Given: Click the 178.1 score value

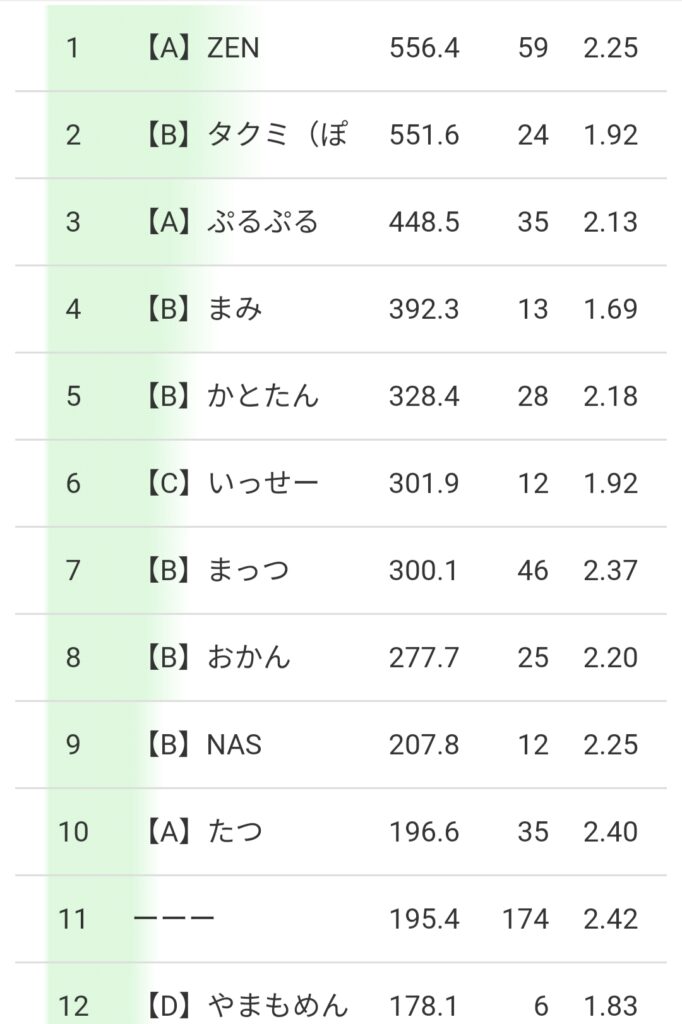Looking at the screenshot, I should (424, 1005).
